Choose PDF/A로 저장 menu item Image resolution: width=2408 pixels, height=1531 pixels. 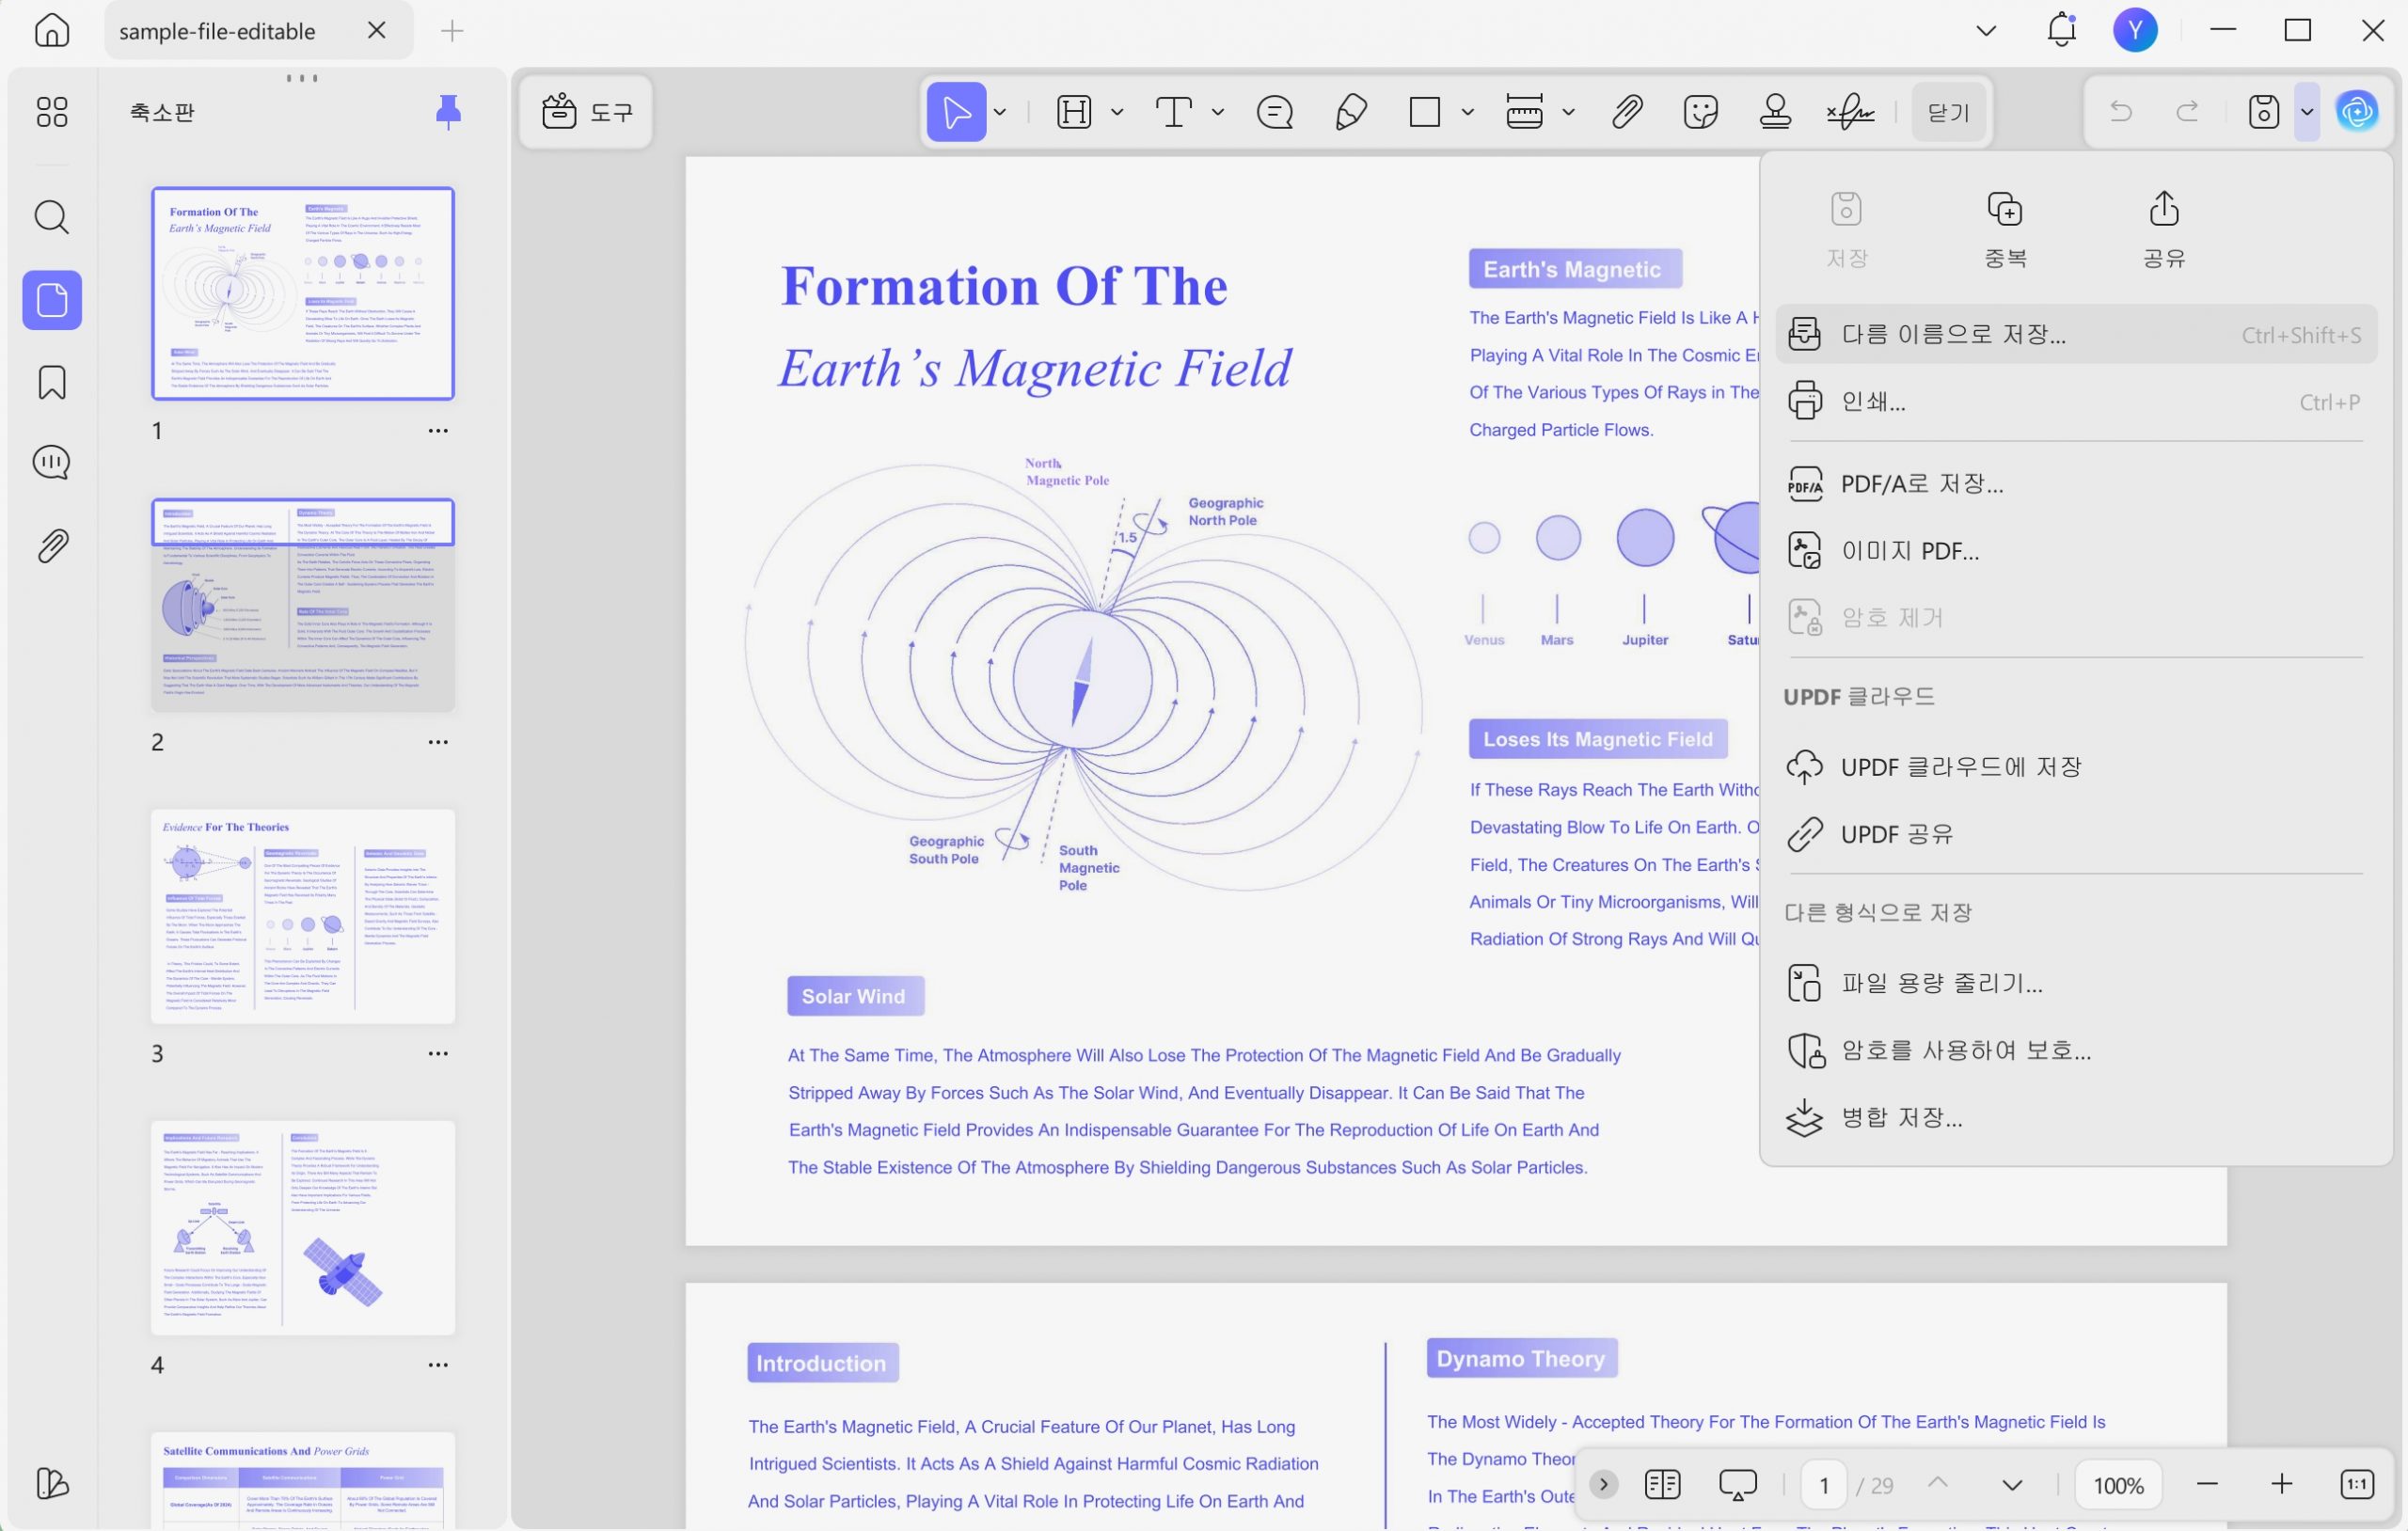point(2076,484)
